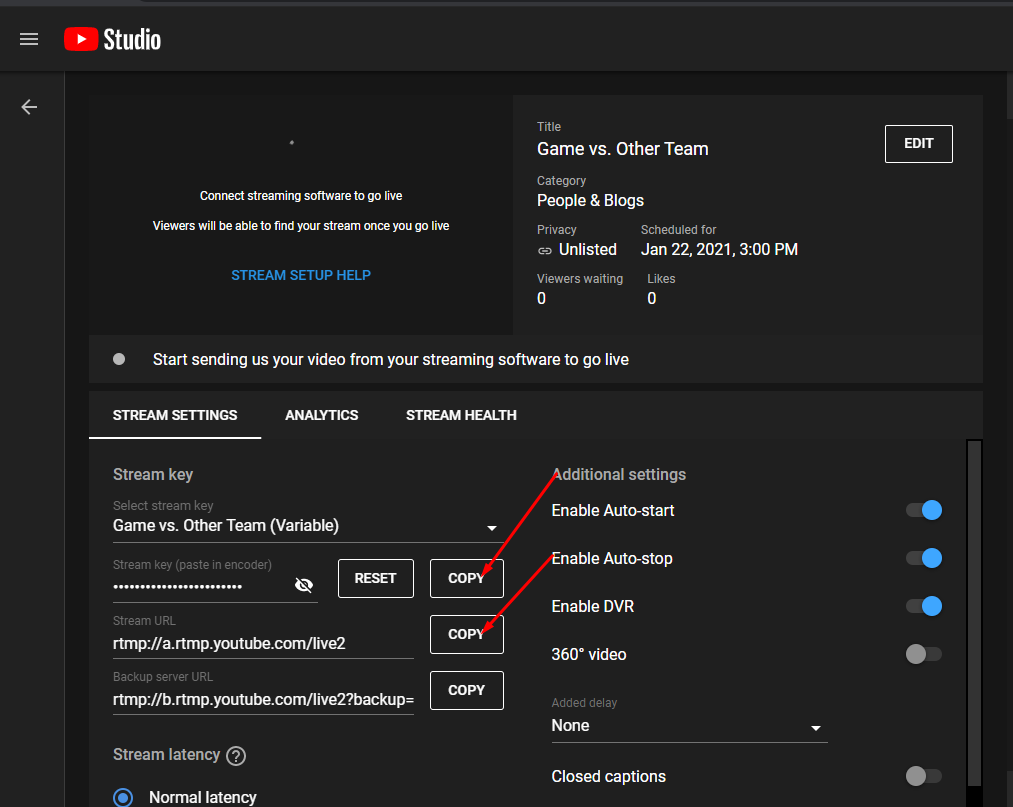Copy the Backup server URL
The width and height of the screenshot is (1013, 807).
click(466, 690)
